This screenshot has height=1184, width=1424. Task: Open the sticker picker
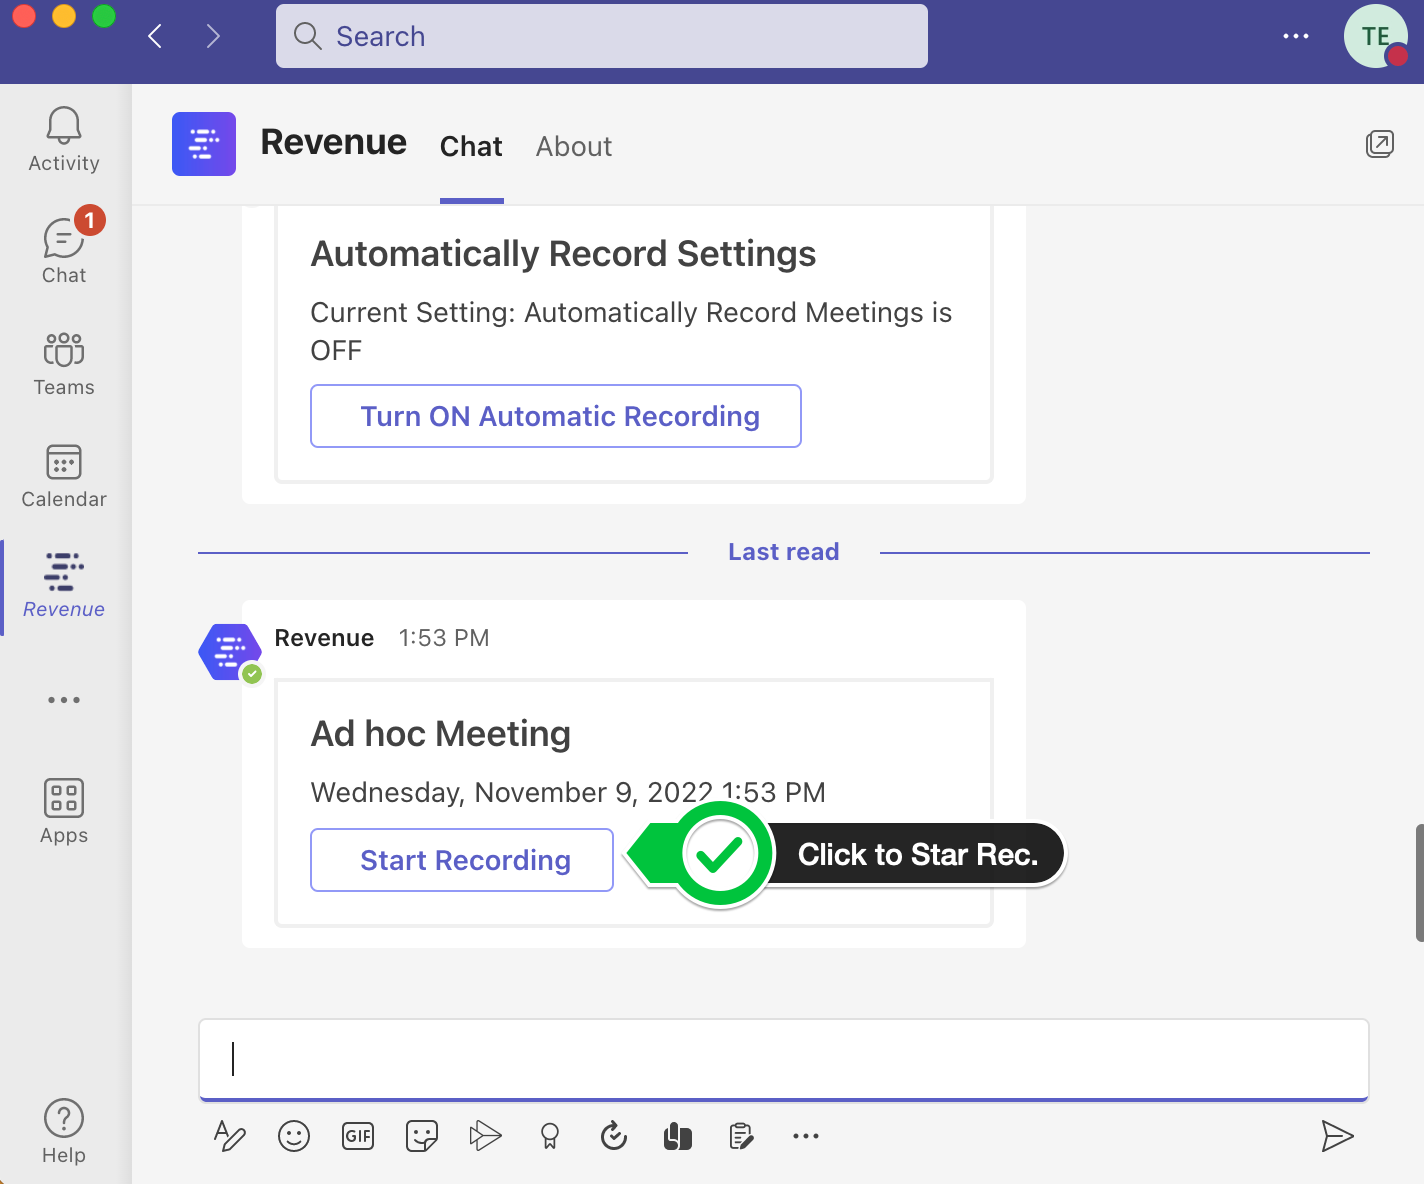click(x=422, y=1136)
